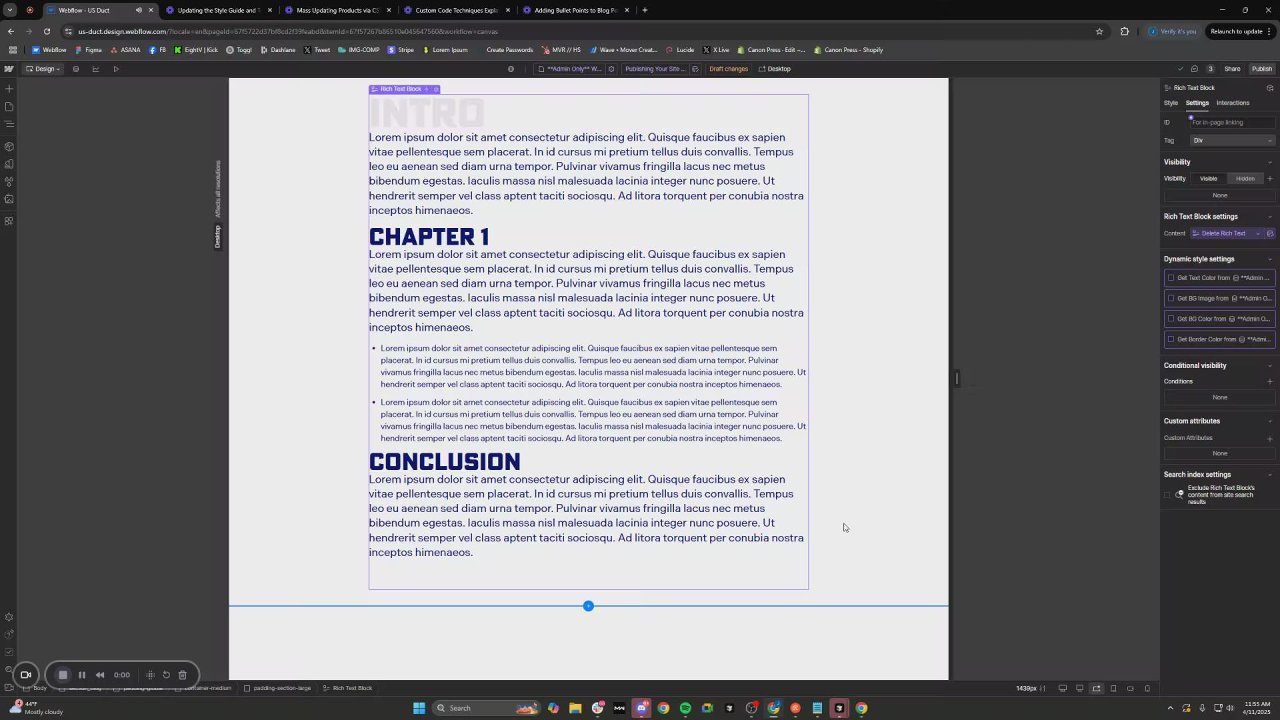Click the blue section resize handle dot
This screenshot has width=1280, height=720.
(x=588, y=606)
